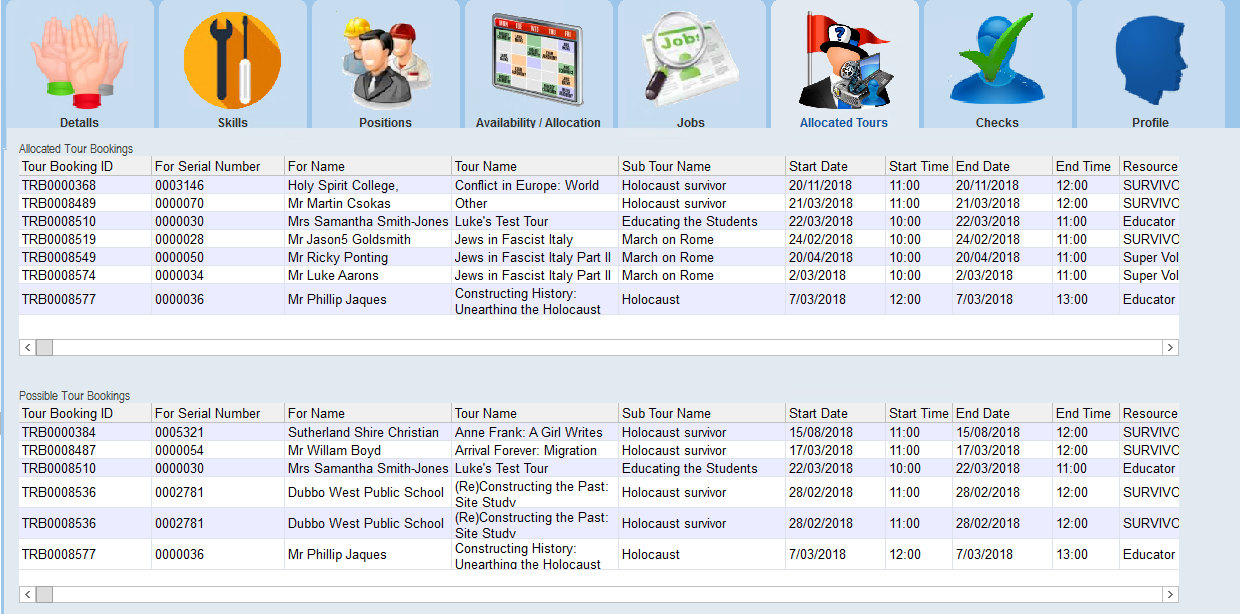Viewport: 1240px width, 614px height.
Task: Switch to the Checks tab label
Action: click(x=997, y=123)
